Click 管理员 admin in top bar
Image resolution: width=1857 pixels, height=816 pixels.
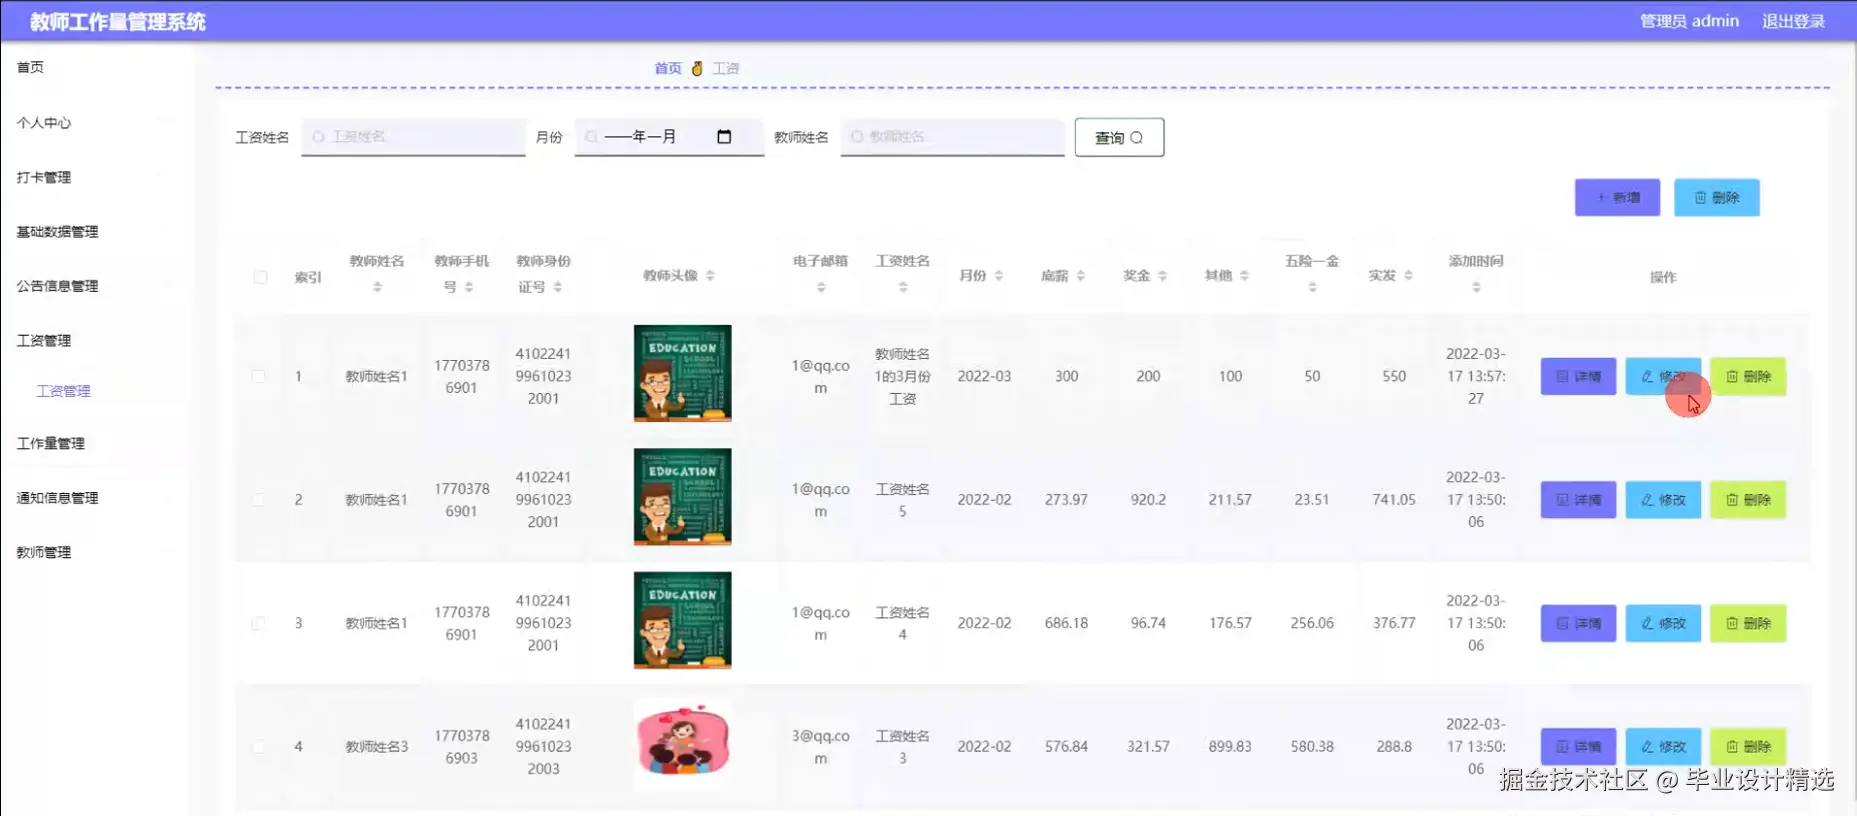pos(1689,21)
